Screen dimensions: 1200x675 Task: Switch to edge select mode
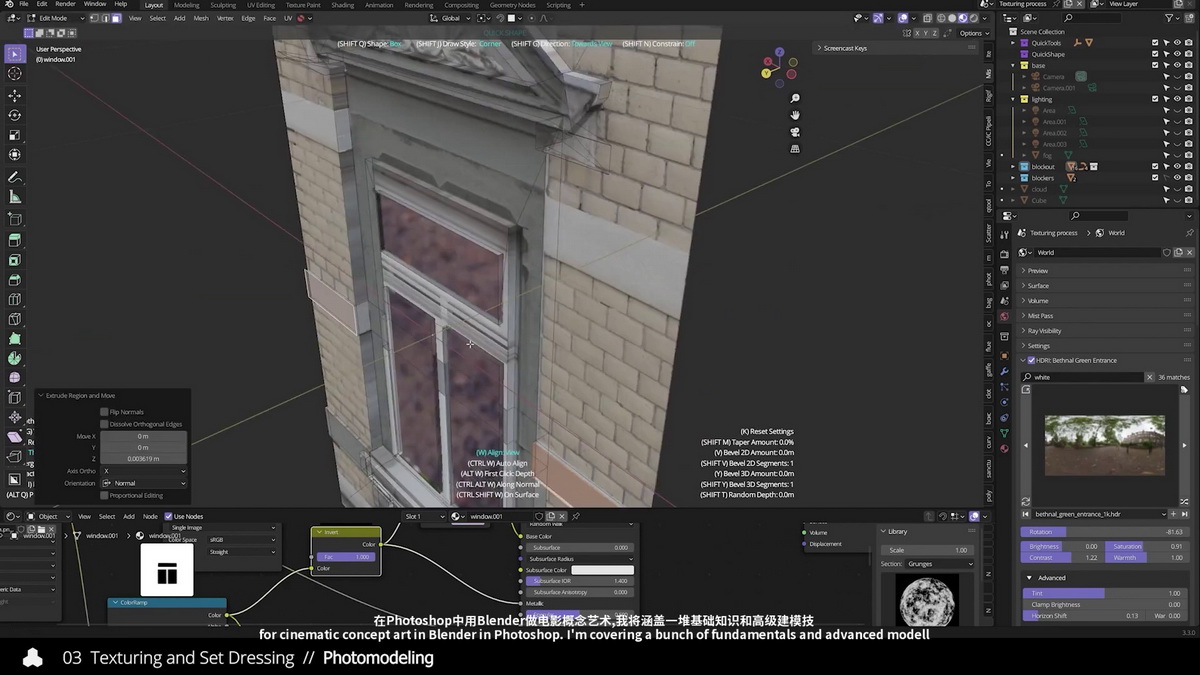(107, 18)
